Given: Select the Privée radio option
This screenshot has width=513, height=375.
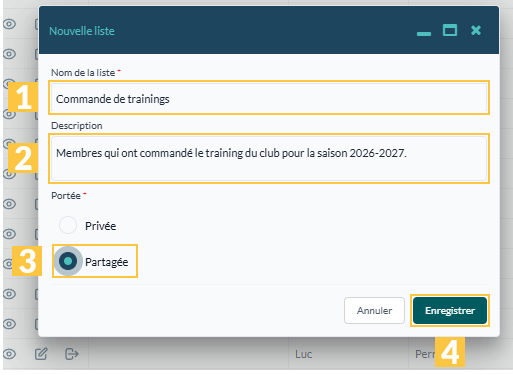Looking at the screenshot, I should (68, 225).
